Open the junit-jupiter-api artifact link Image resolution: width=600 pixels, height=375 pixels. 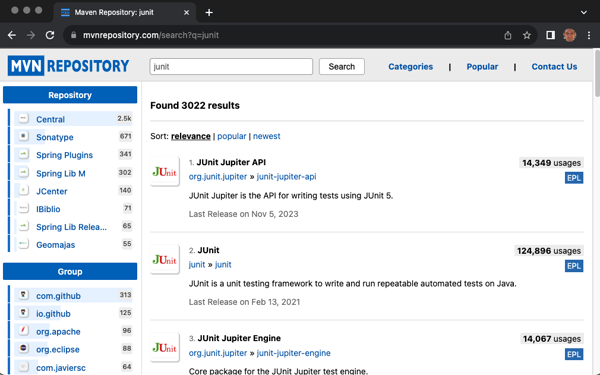coord(286,177)
